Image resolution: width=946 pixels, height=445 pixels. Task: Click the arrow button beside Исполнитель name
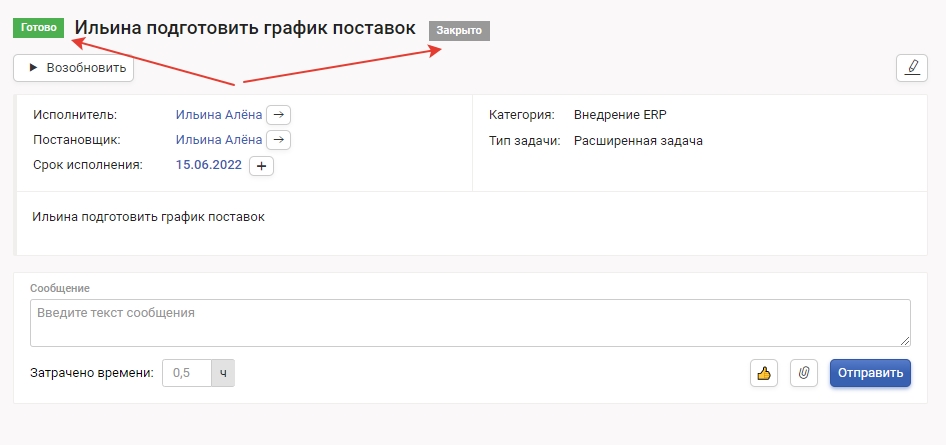point(279,114)
